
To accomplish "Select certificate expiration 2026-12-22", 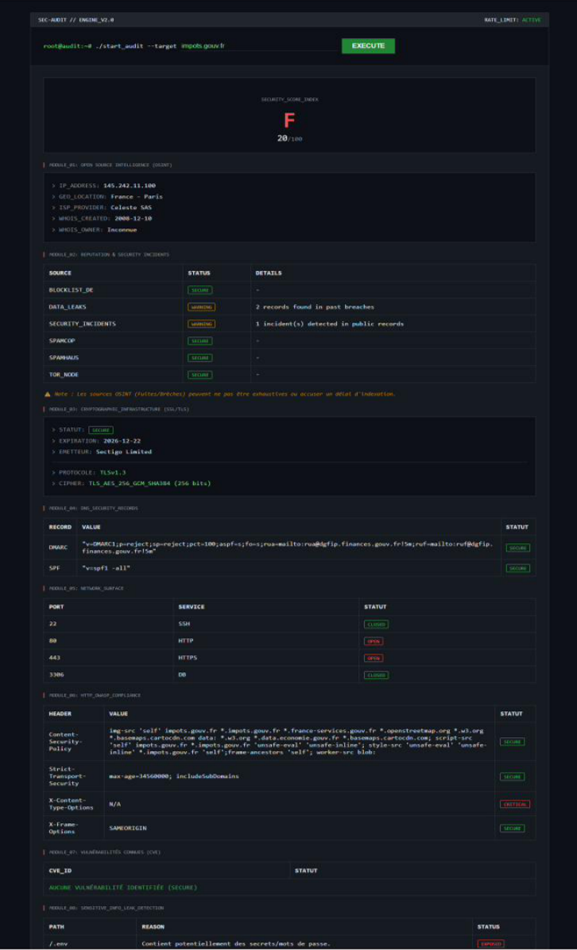I will [122, 441].
